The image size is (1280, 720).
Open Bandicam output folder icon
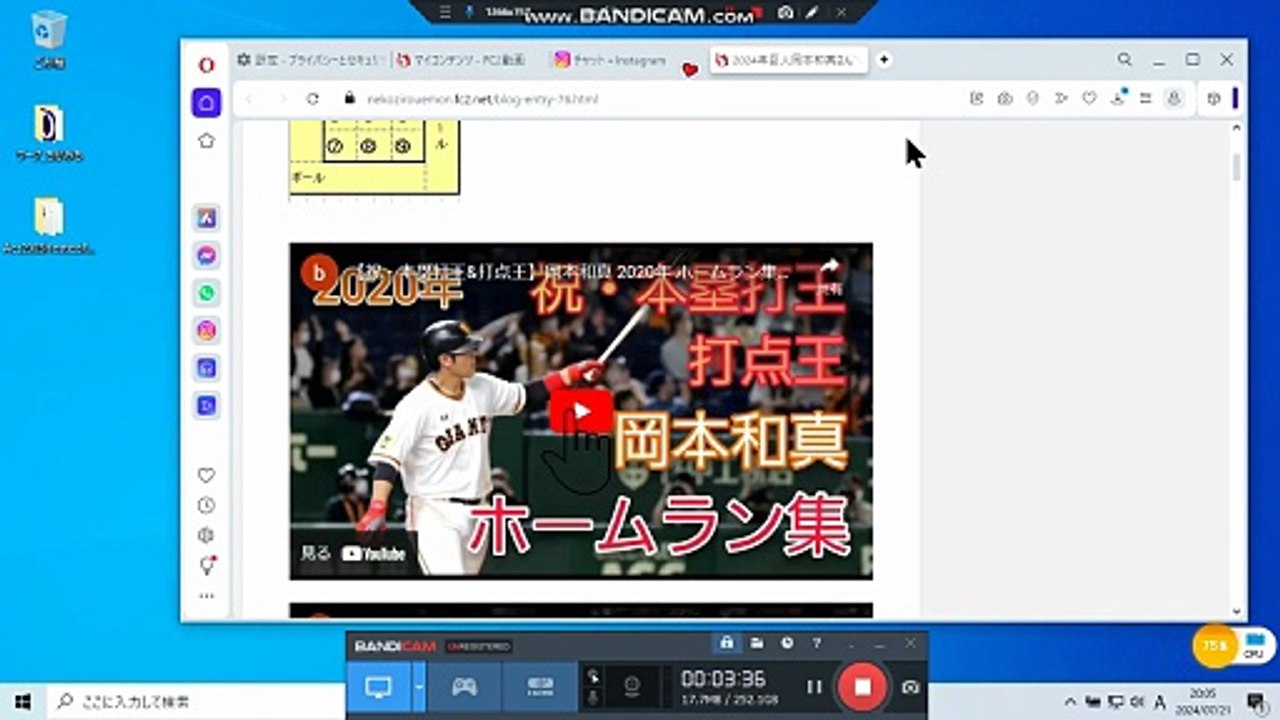coord(757,643)
